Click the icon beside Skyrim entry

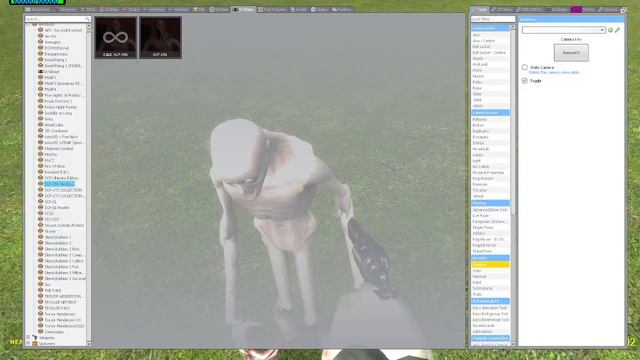(40, 231)
